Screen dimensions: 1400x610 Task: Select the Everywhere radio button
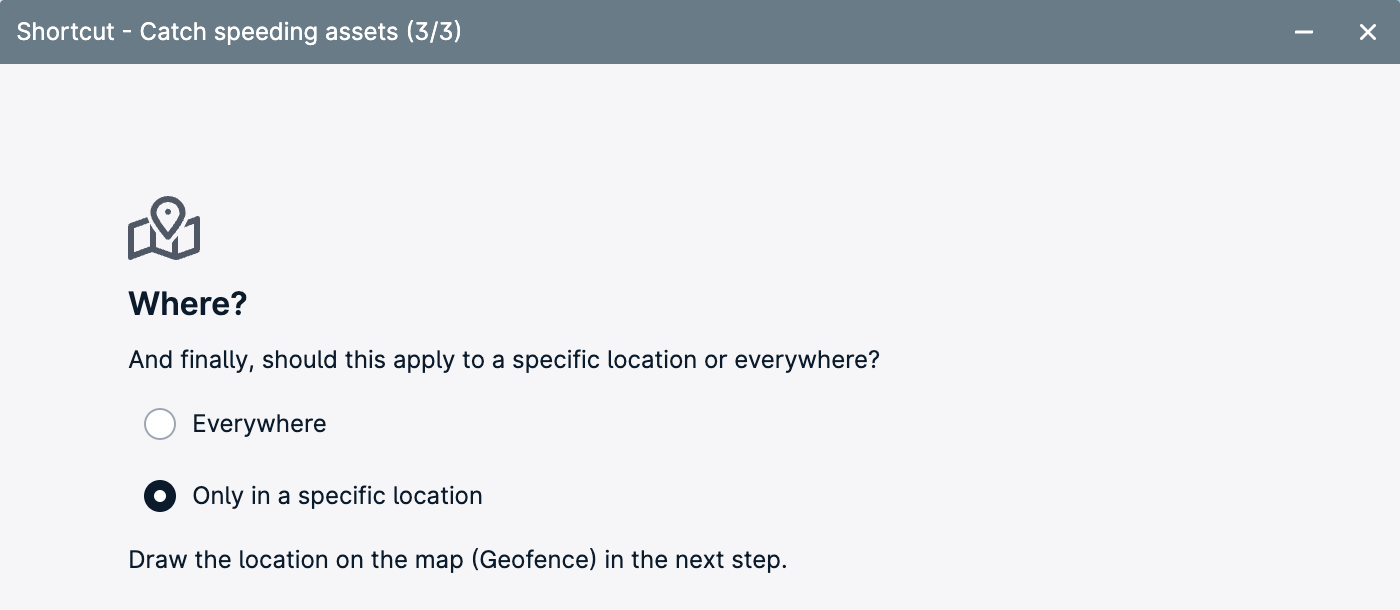160,424
